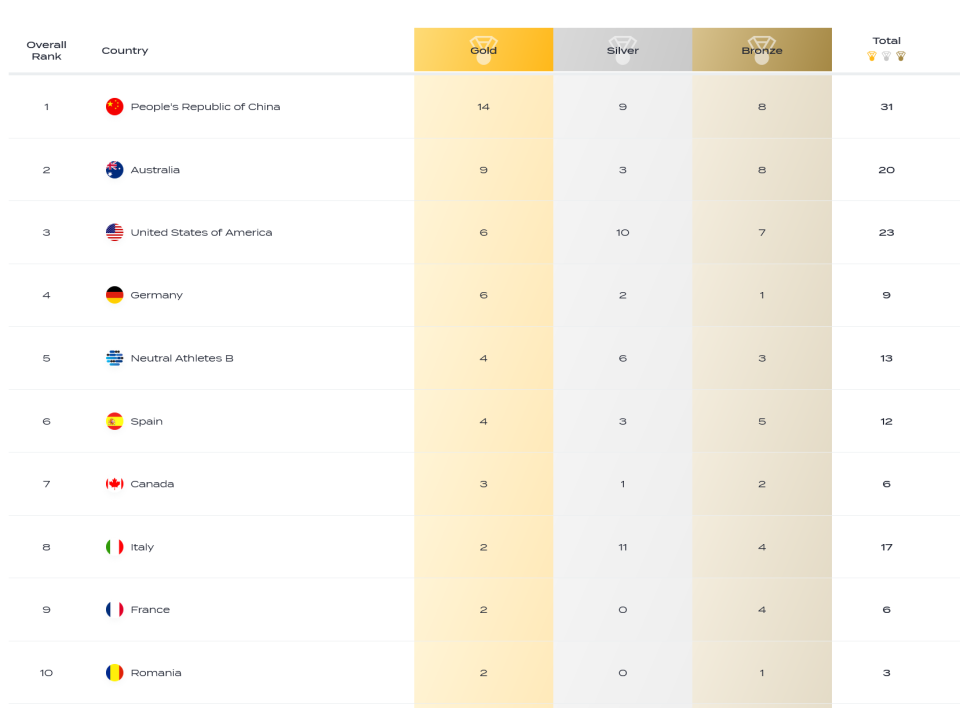Click the Australia flag icon

click(x=114, y=170)
